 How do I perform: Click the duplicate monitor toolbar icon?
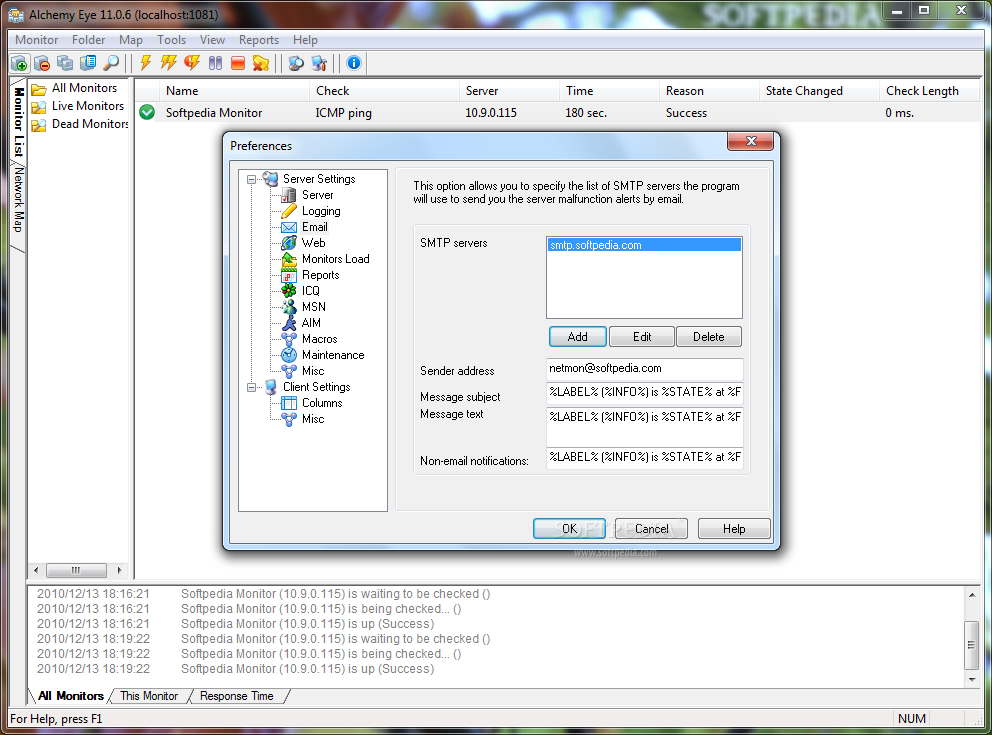[x=65, y=63]
